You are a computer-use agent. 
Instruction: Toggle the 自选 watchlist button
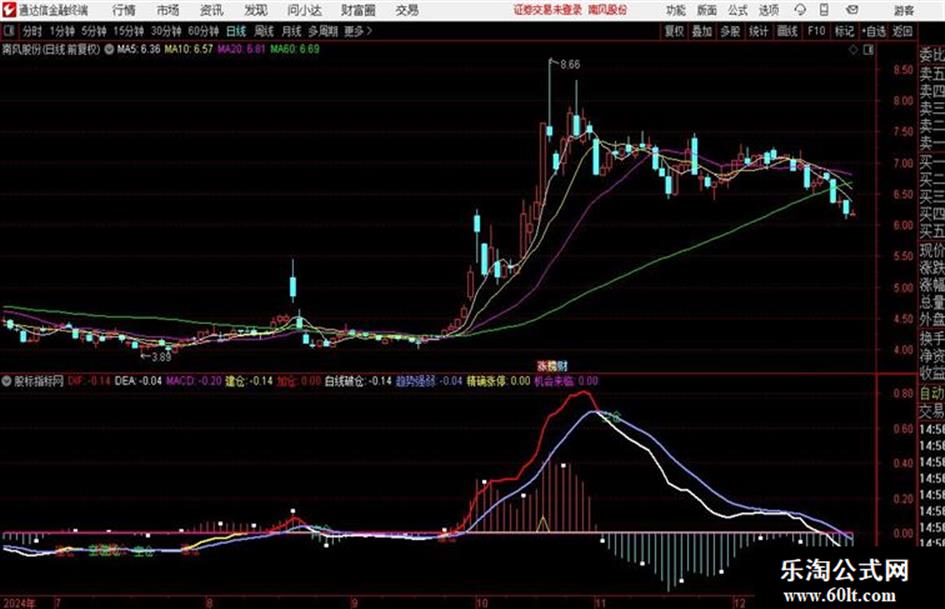(x=874, y=31)
